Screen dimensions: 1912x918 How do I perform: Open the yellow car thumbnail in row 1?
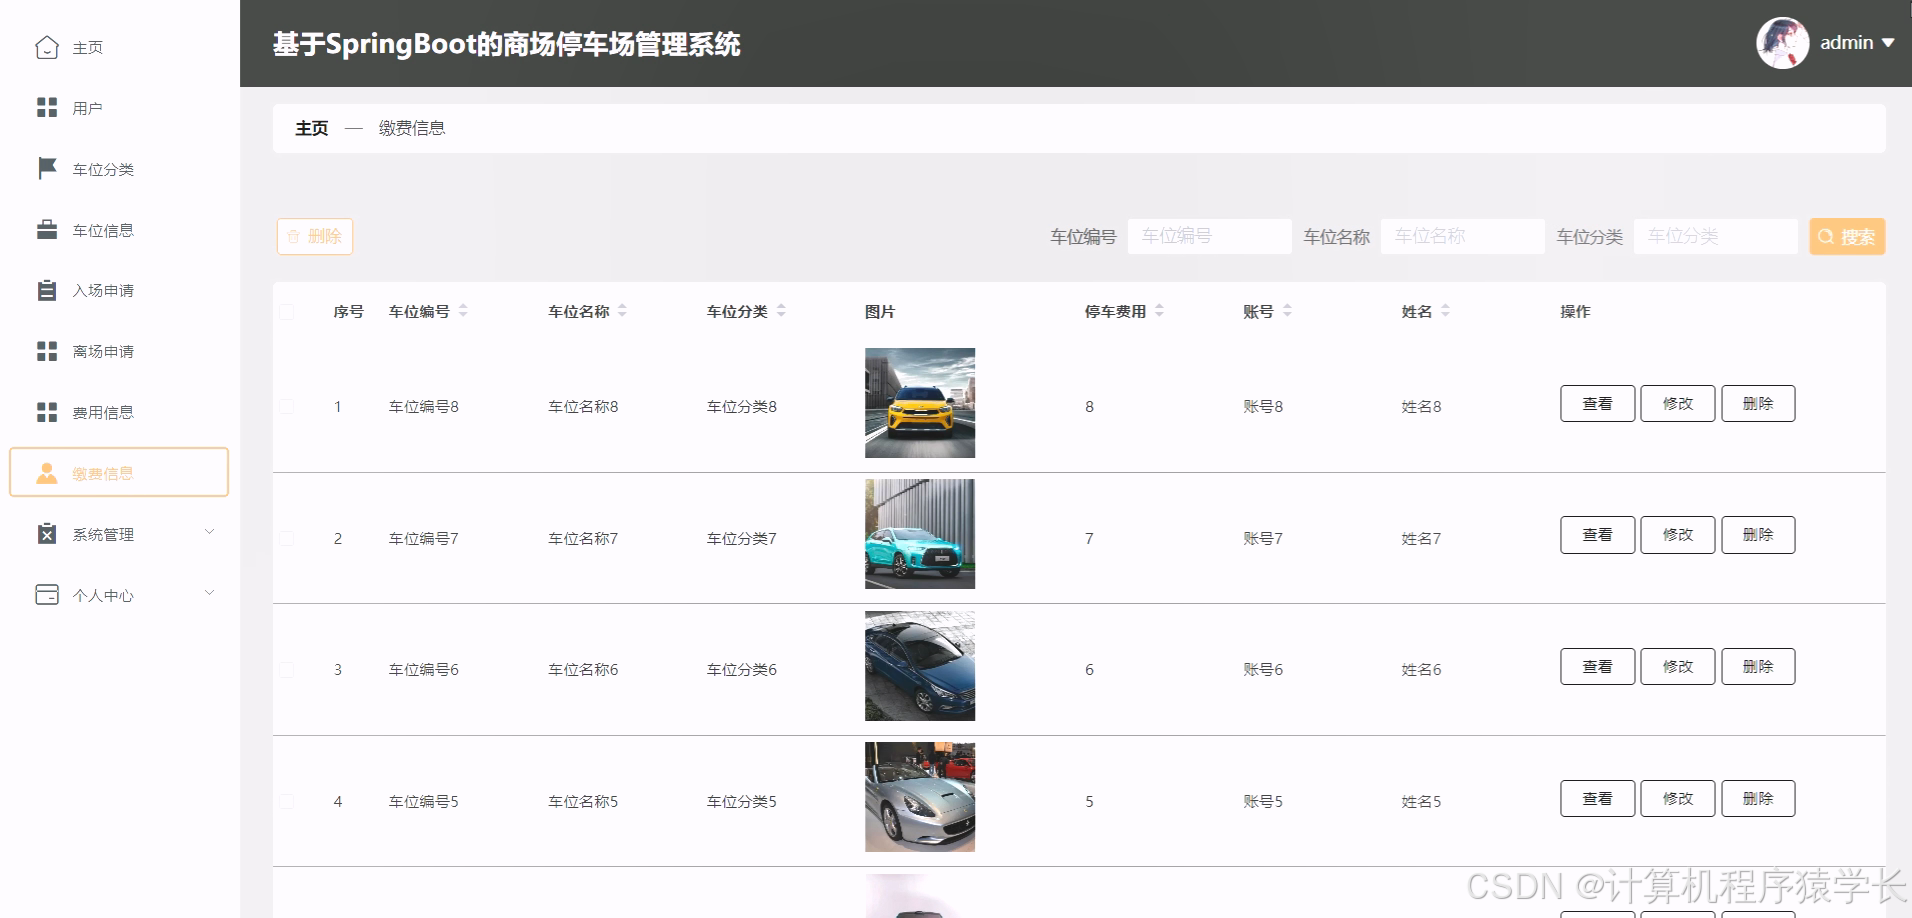click(919, 403)
